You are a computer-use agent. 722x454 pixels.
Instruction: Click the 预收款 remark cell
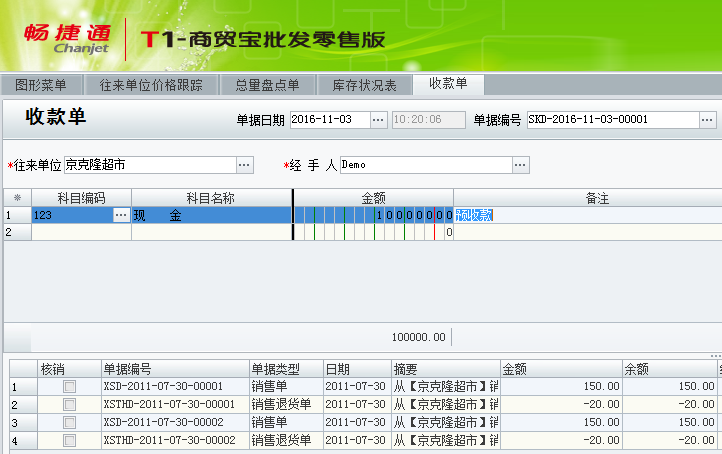coord(588,215)
